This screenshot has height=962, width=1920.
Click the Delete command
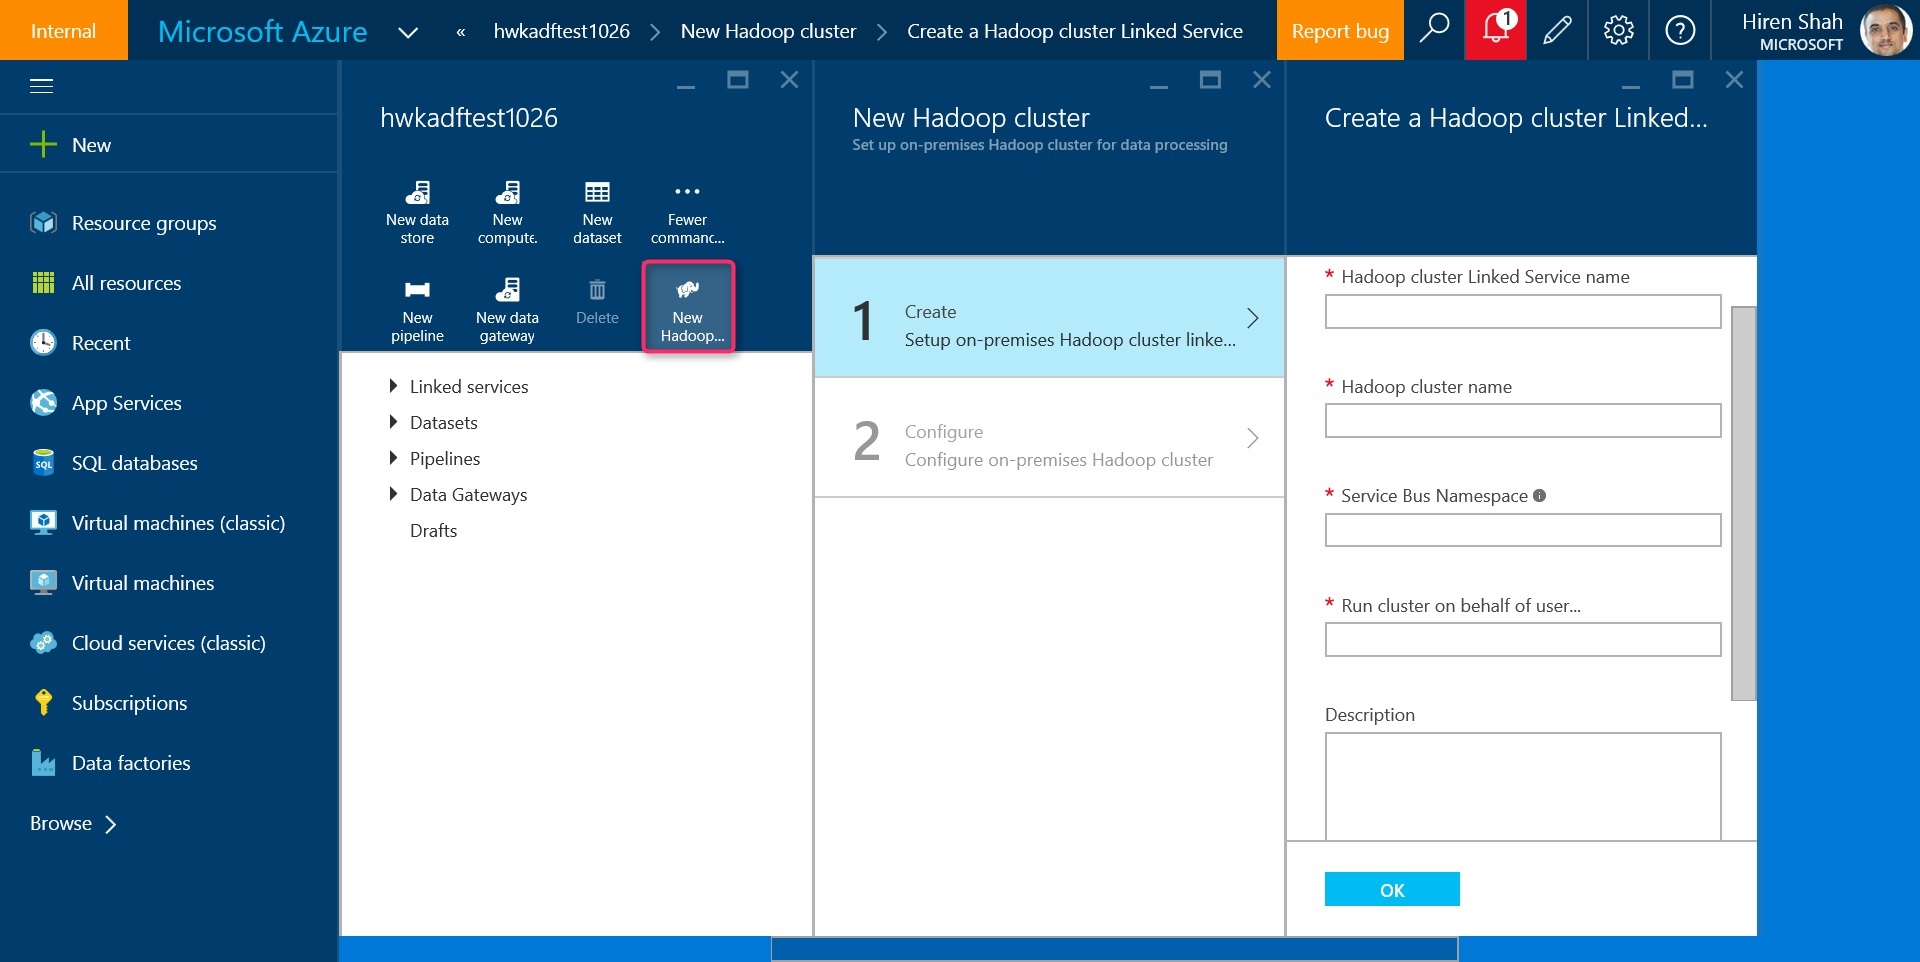597,303
